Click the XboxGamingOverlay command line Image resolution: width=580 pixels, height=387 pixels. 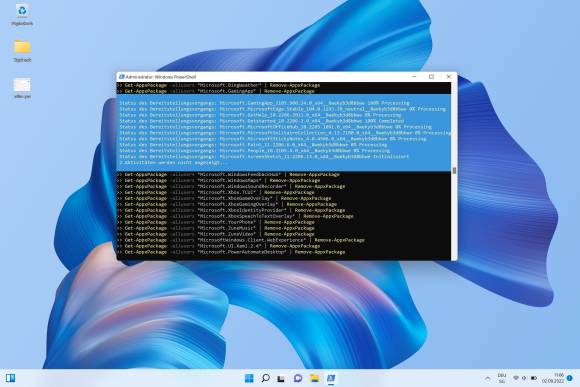(x=227, y=204)
